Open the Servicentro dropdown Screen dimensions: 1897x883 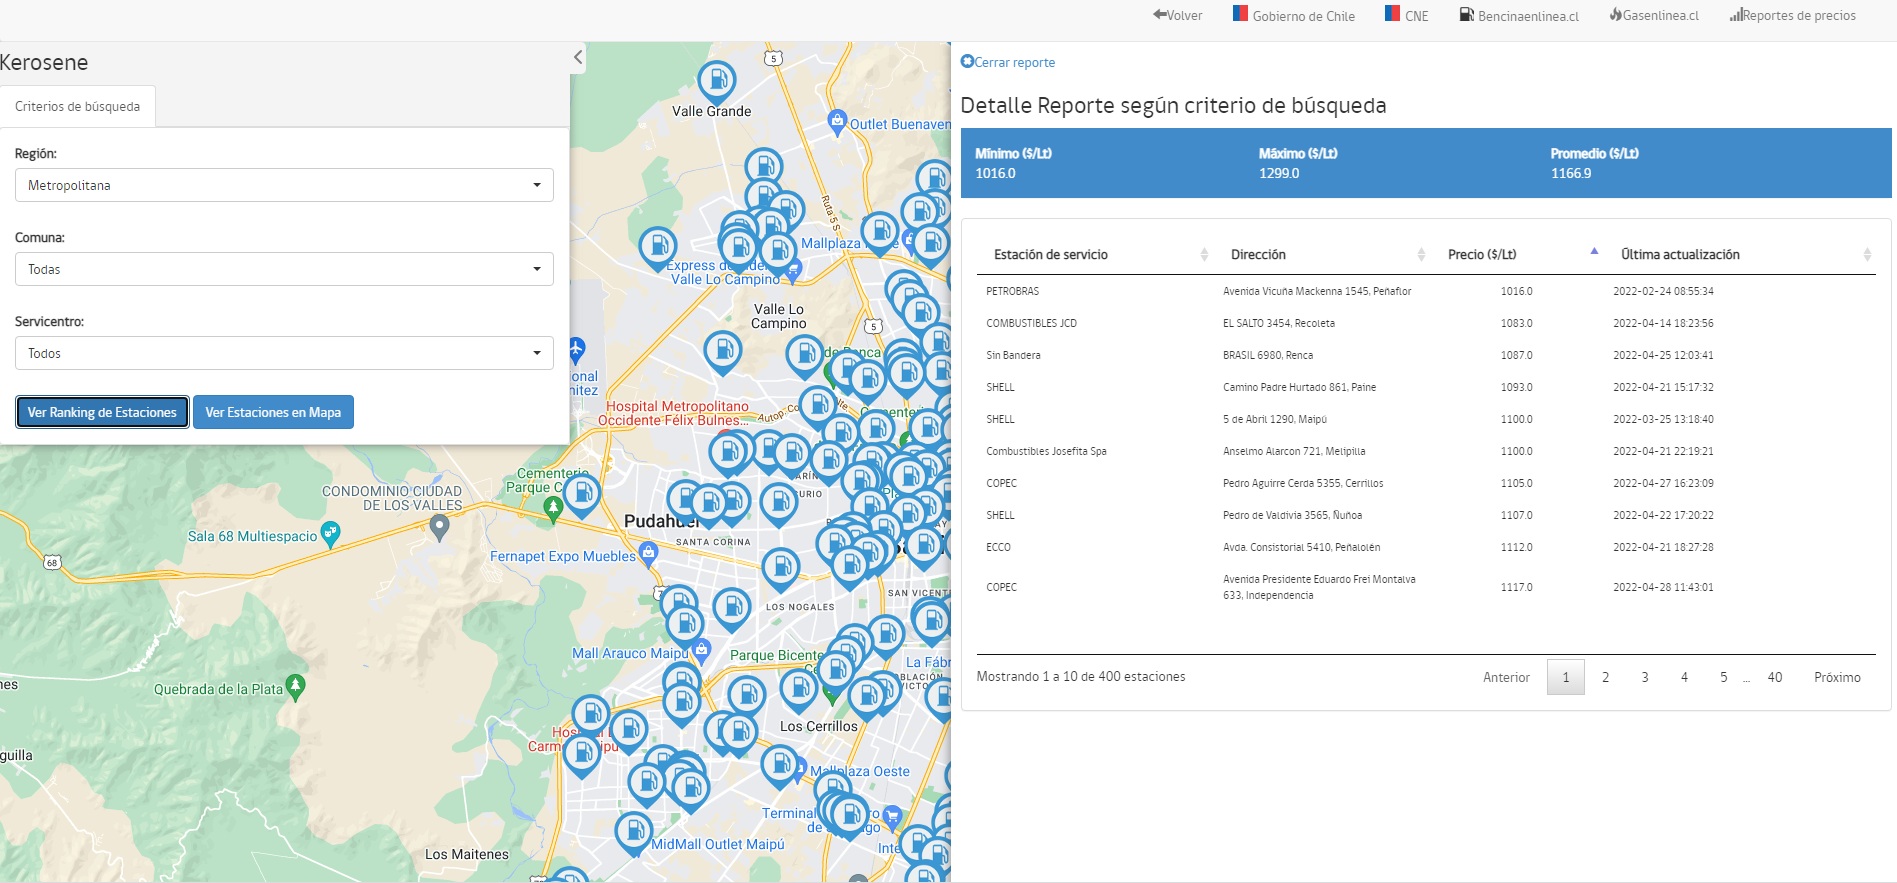[x=284, y=353]
